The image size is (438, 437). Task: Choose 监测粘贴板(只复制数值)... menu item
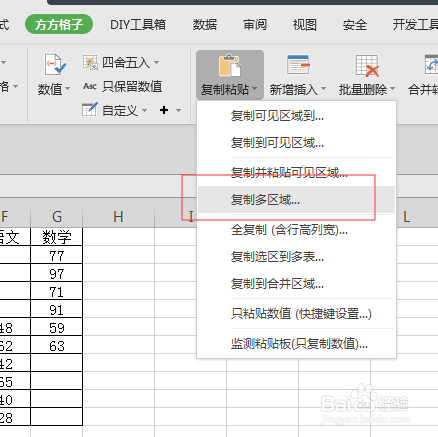(x=296, y=344)
